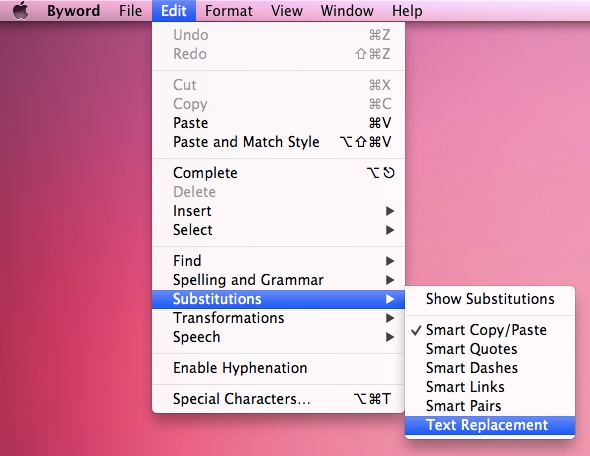This screenshot has width=590, height=456.
Task: Select Paste and Match Style
Action: pyautogui.click(x=278, y=142)
